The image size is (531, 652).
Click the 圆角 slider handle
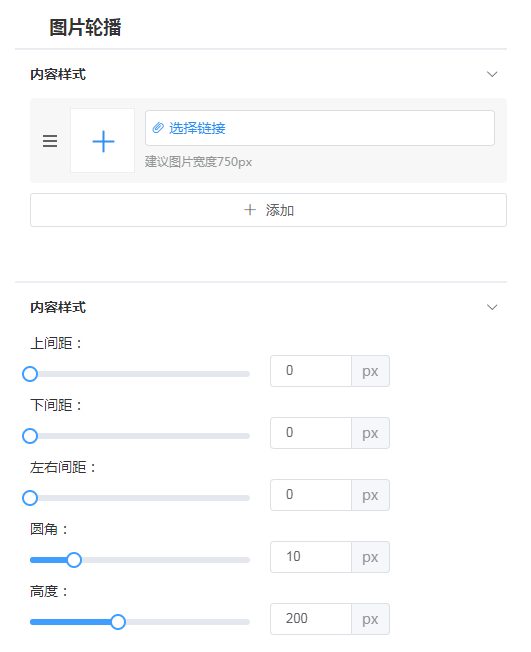point(74,560)
